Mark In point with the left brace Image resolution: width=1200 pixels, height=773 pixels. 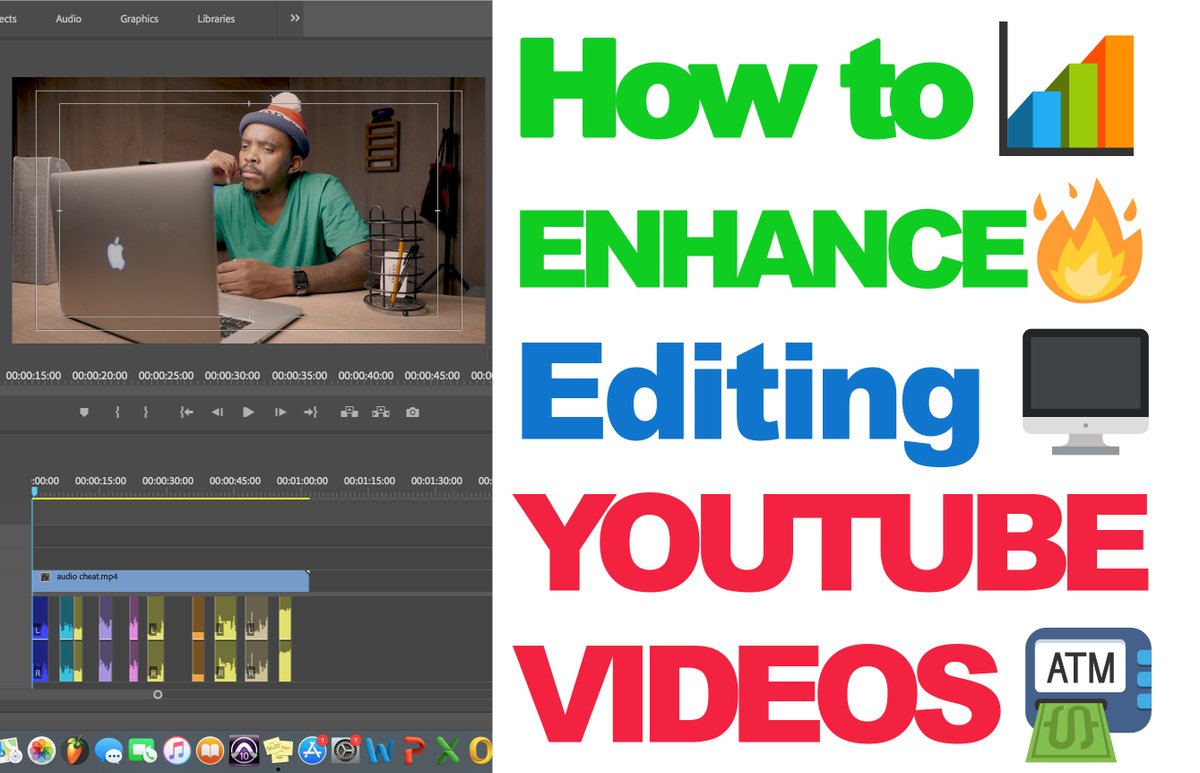pos(117,412)
